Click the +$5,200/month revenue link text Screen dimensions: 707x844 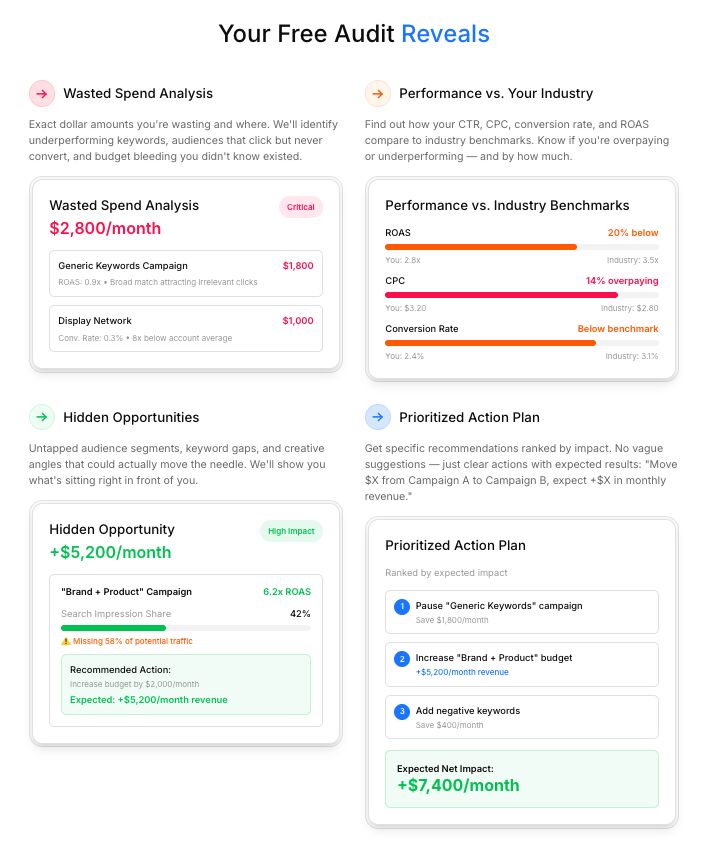click(462, 672)
